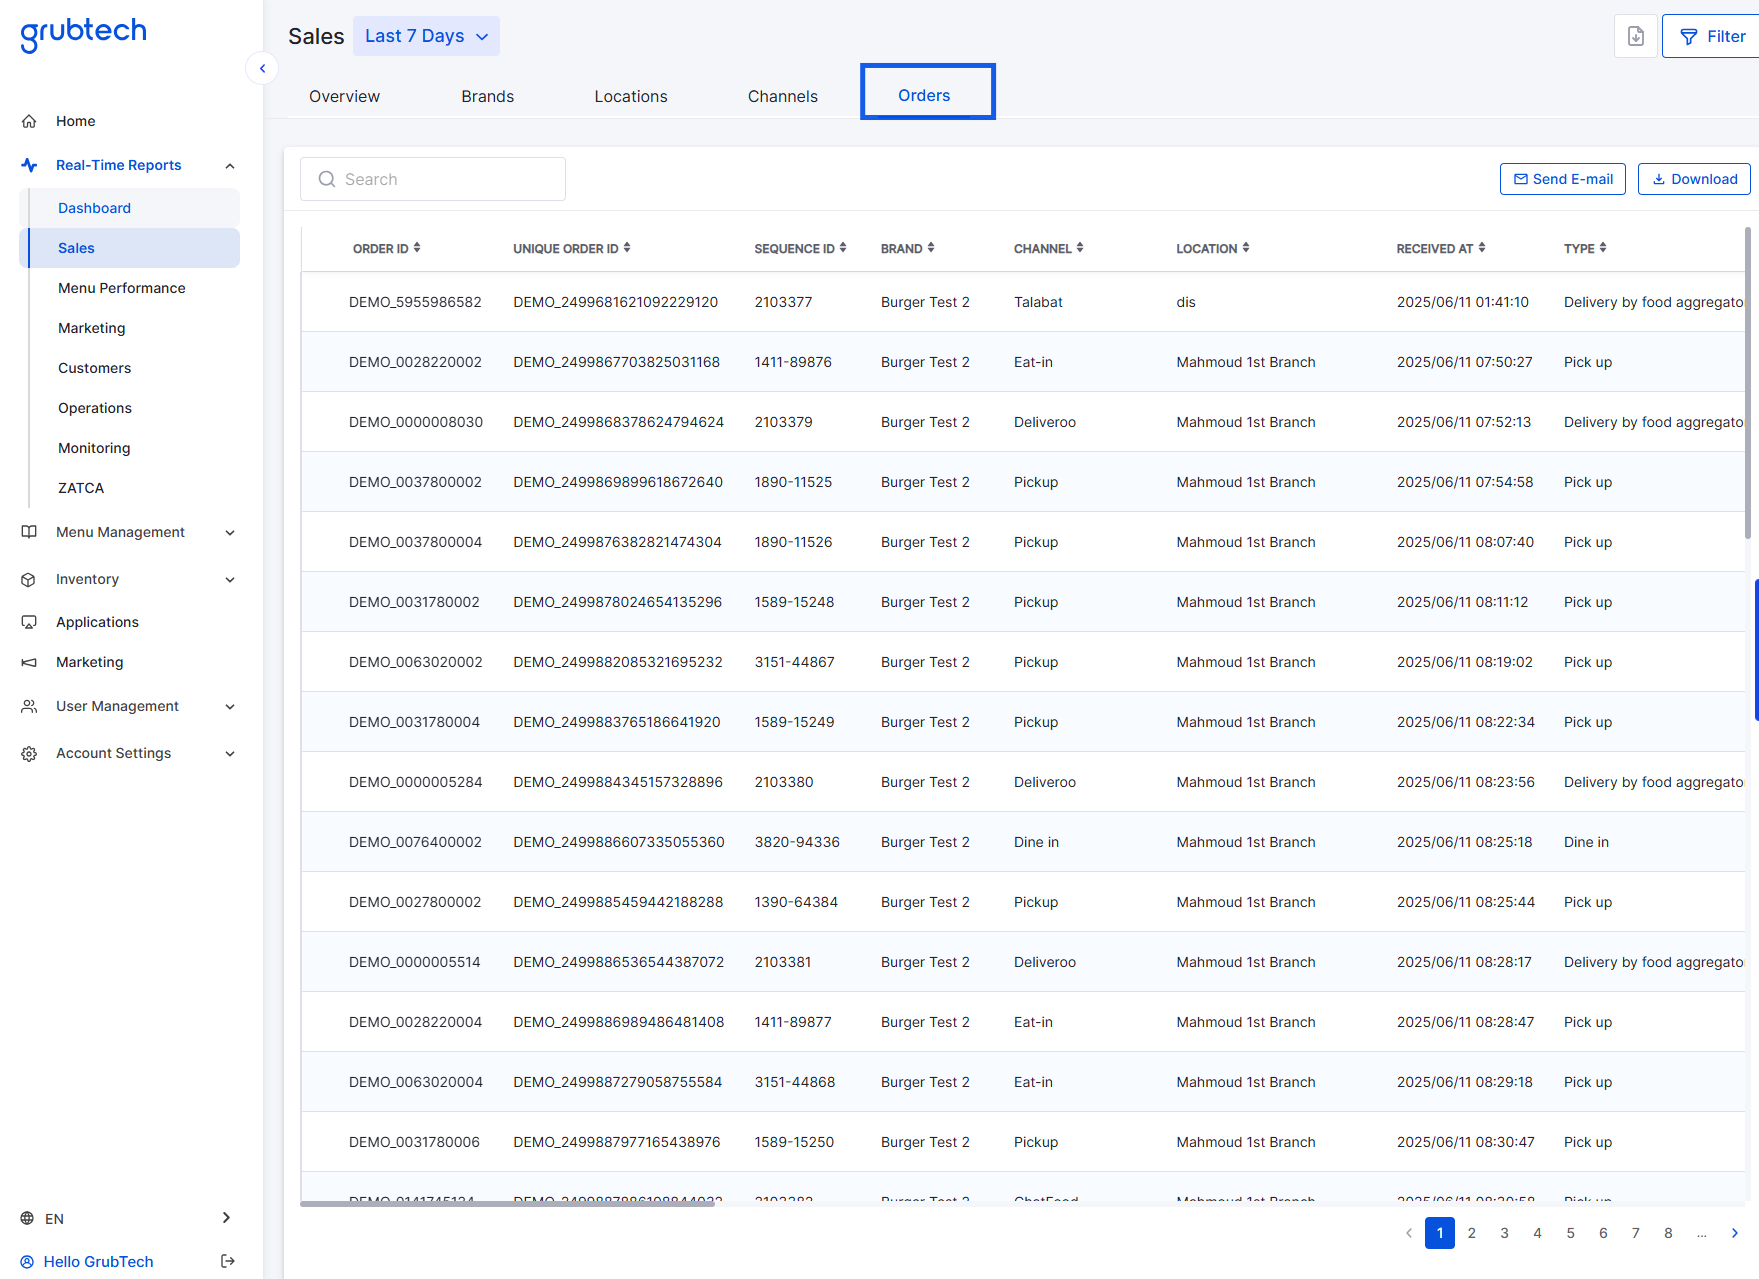Image resolution: width=1759 pixels, height=1279 pixels.
Task: Click the Real-Time Reports pulse icon
Action: click(29, 165)
